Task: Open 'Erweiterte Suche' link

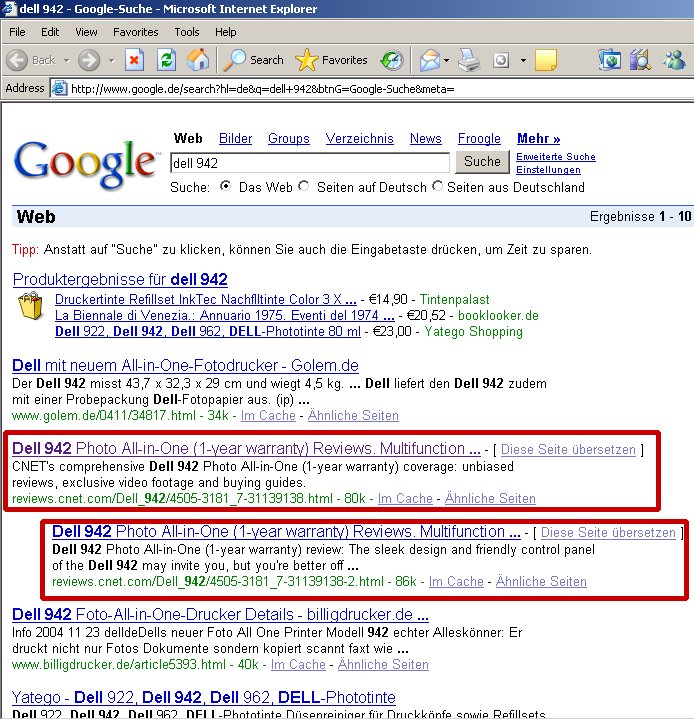Action: (x=556, y=157)
